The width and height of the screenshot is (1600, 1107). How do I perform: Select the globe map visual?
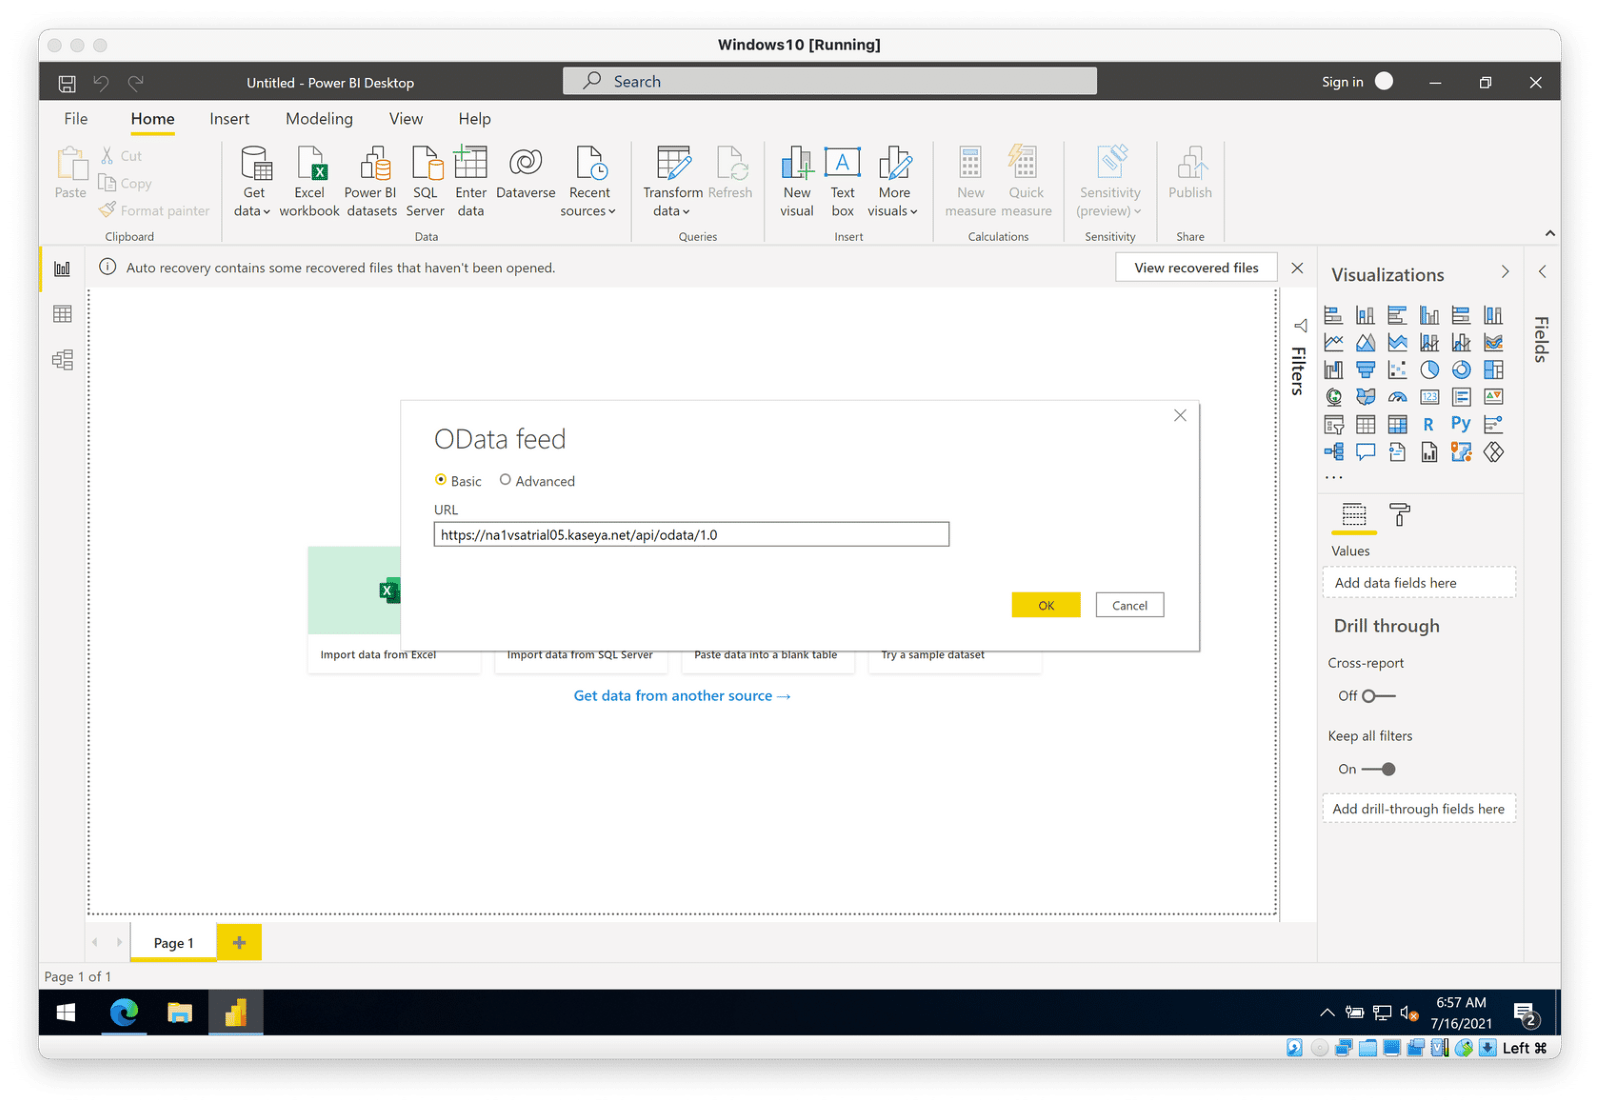point(1333,397)
